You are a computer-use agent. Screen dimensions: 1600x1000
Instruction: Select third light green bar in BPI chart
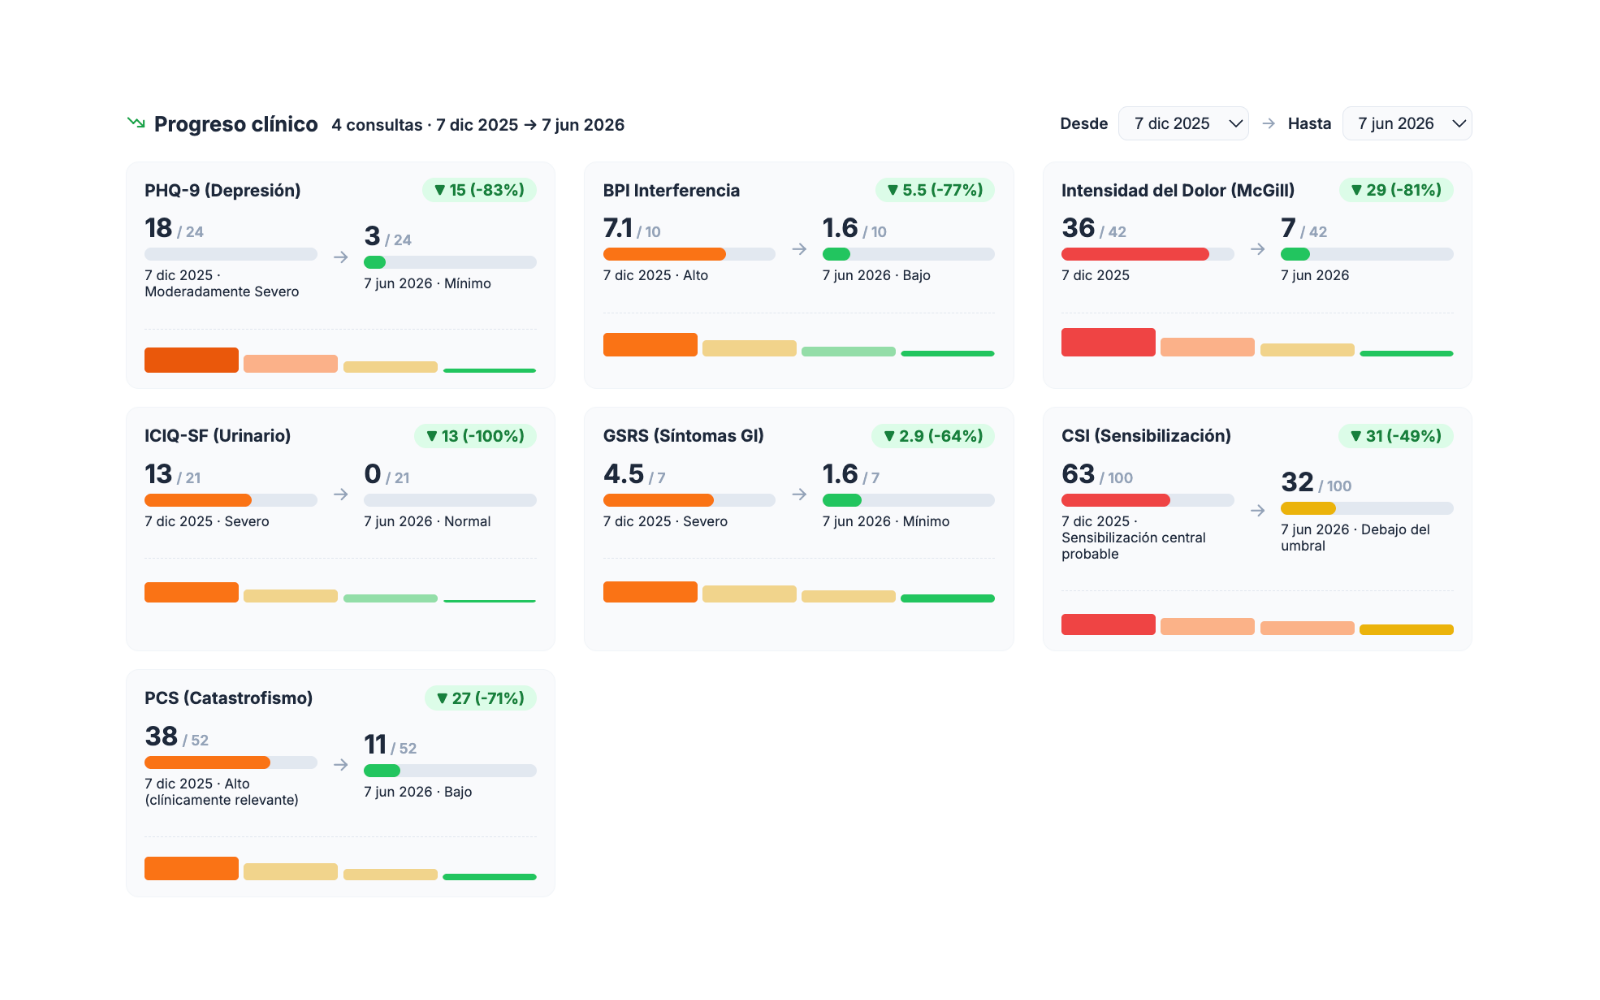(849, 352)
